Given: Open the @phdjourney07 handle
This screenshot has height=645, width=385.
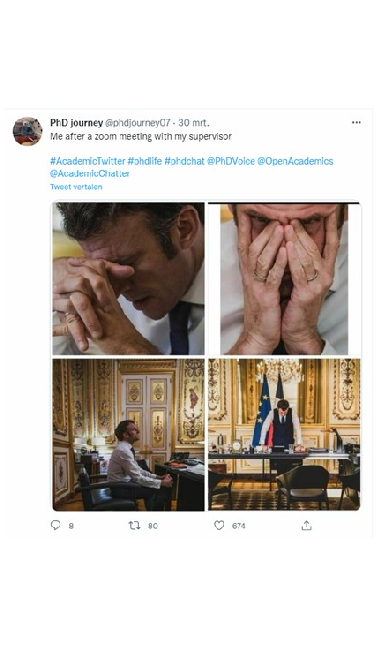Looking at the screenshot, I should tap(137, 123).
